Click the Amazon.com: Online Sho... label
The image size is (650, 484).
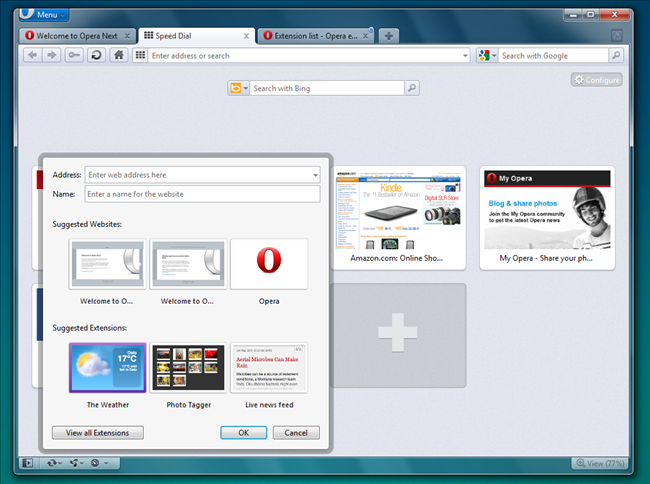pyautogui.click(x=397, y=258)
